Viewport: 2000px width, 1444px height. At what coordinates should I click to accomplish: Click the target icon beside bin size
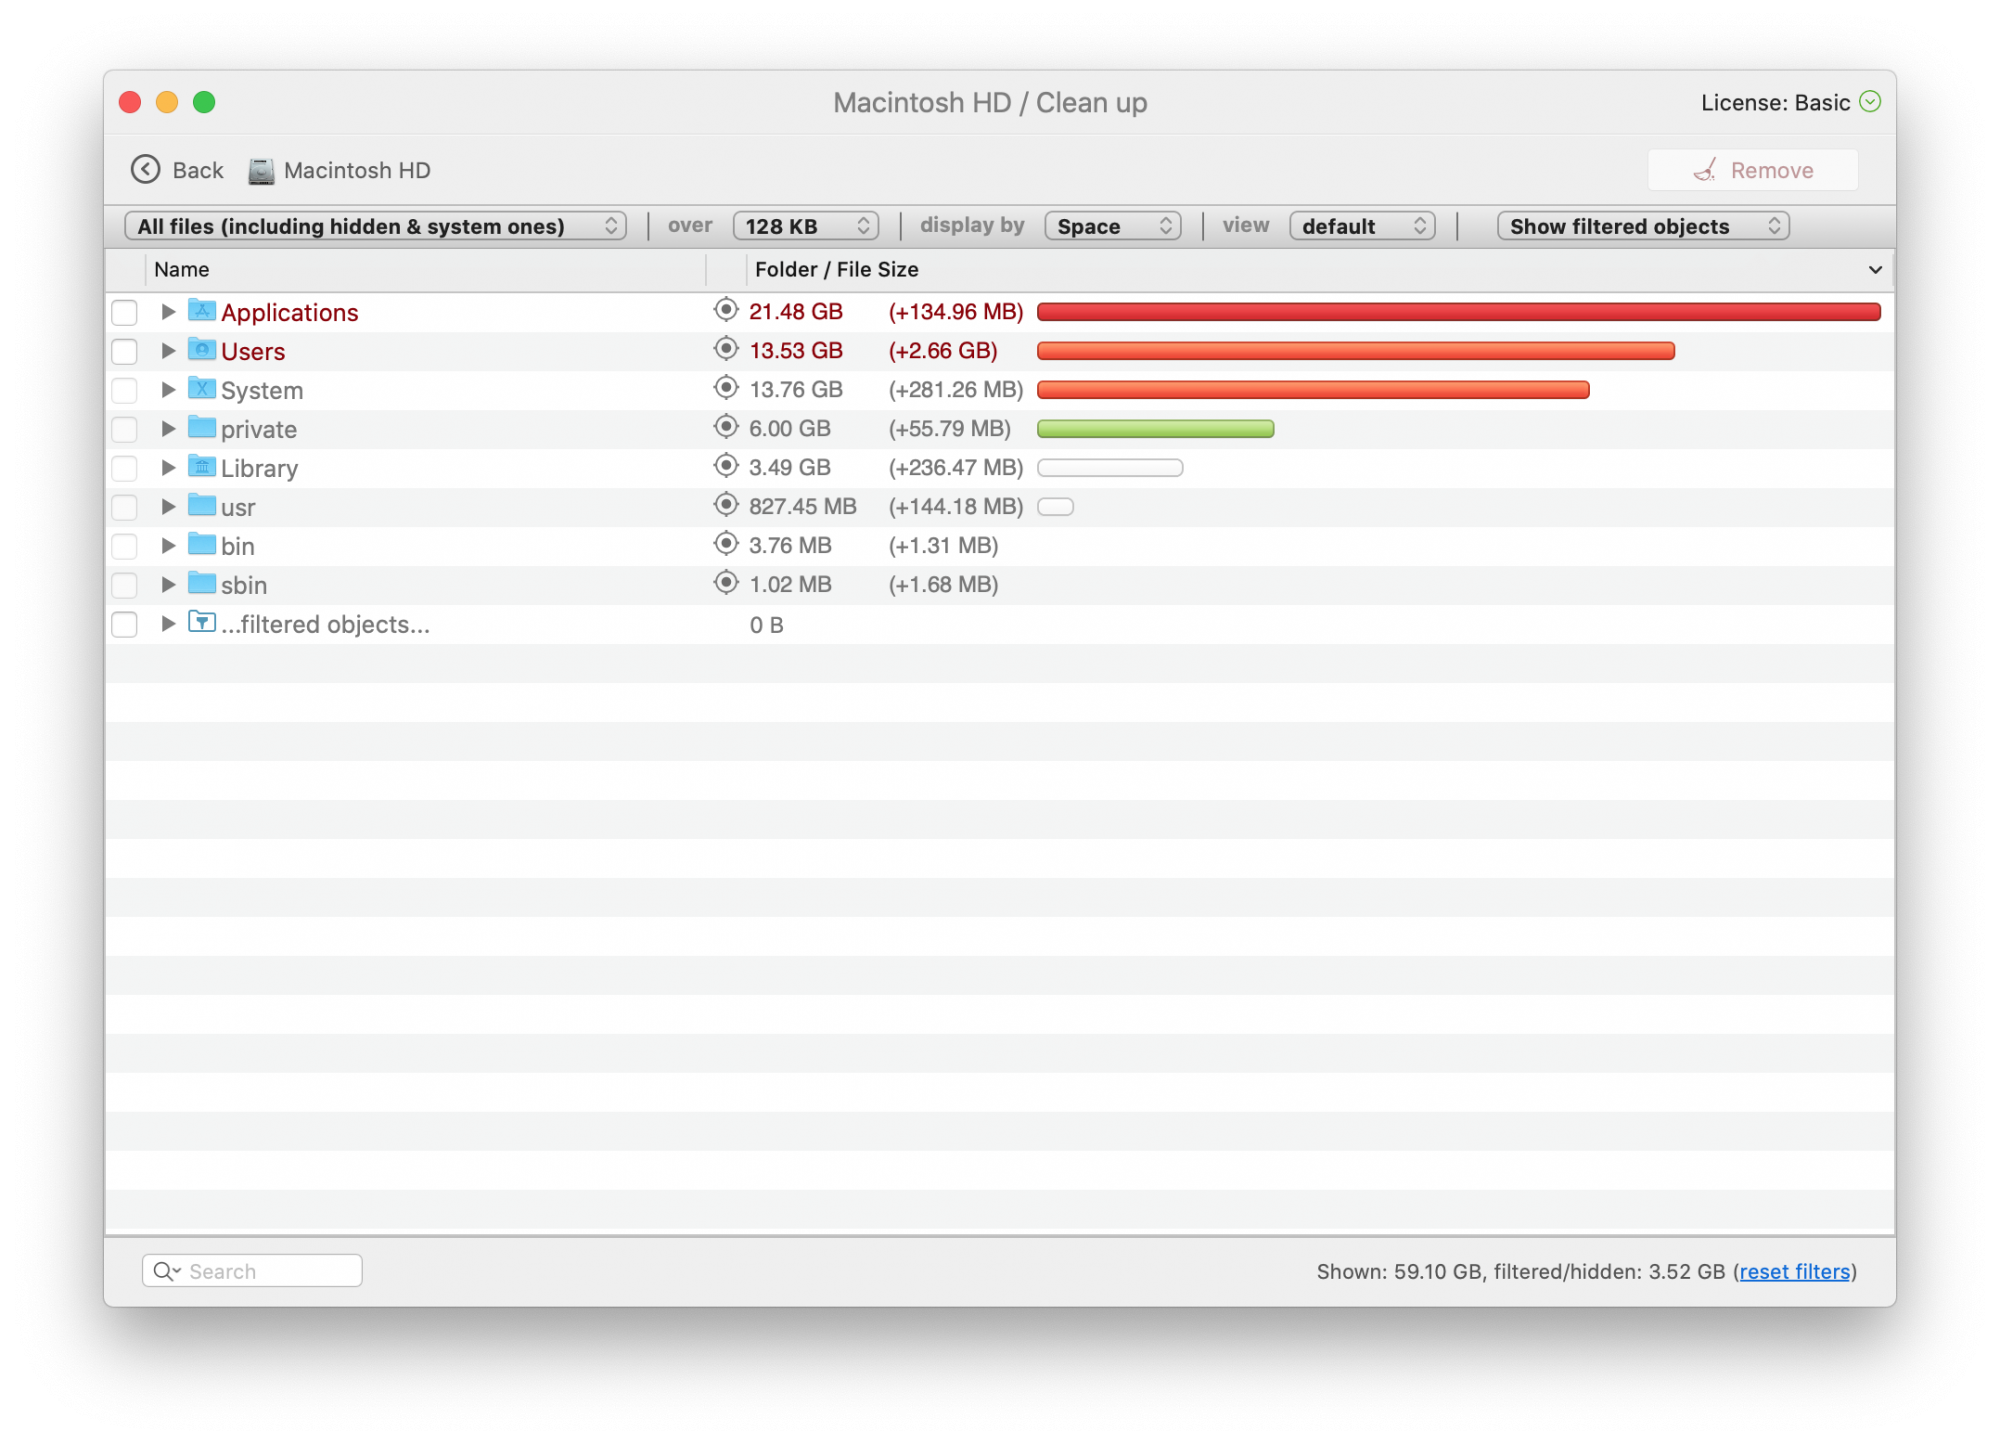(x=726, y=544)
